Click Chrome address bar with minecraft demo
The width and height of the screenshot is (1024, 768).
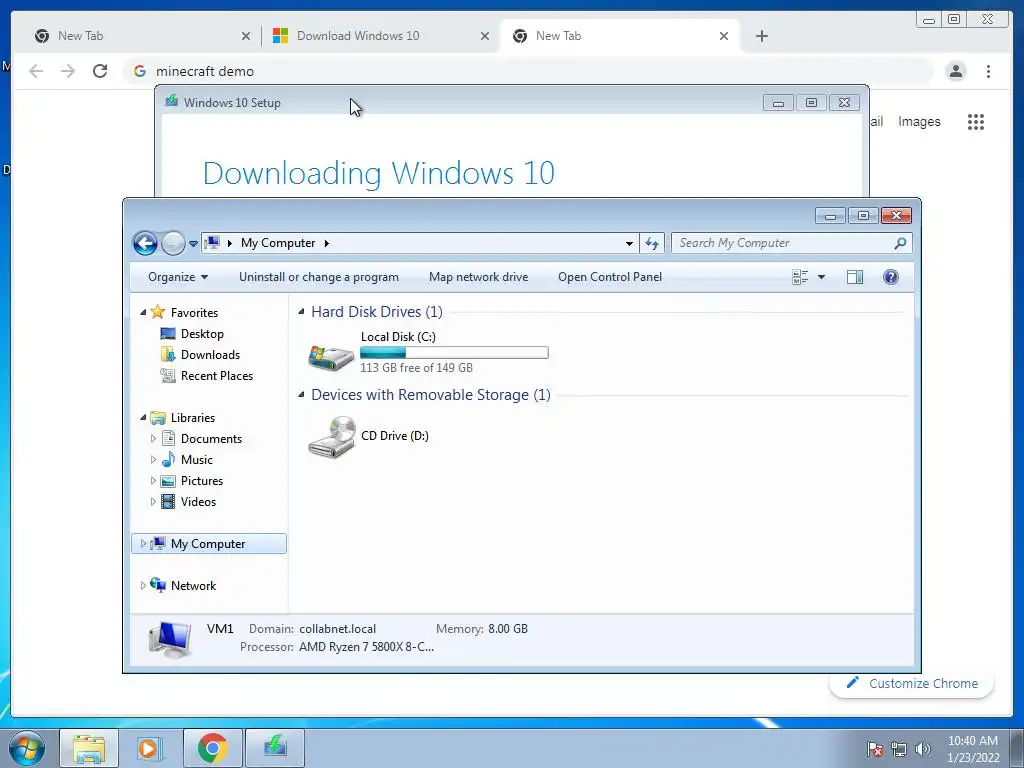pyautogui.click(x=527, y=71)
